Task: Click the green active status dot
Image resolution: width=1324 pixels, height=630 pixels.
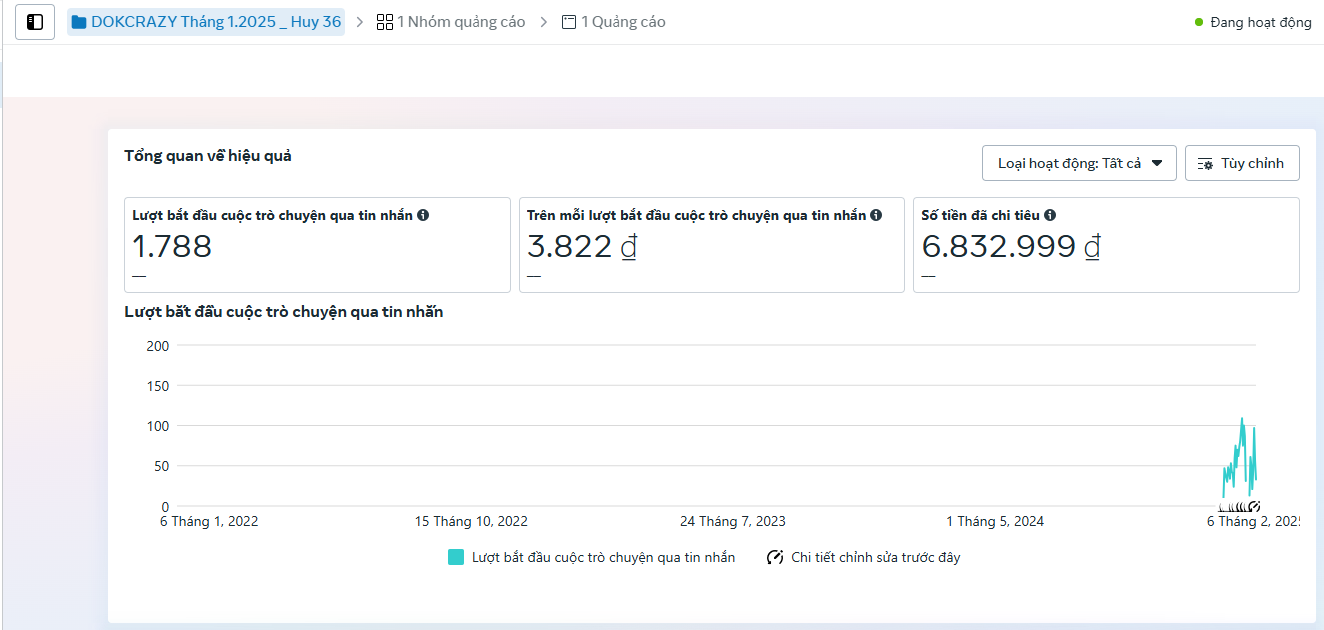Action: coord(1199,22)
